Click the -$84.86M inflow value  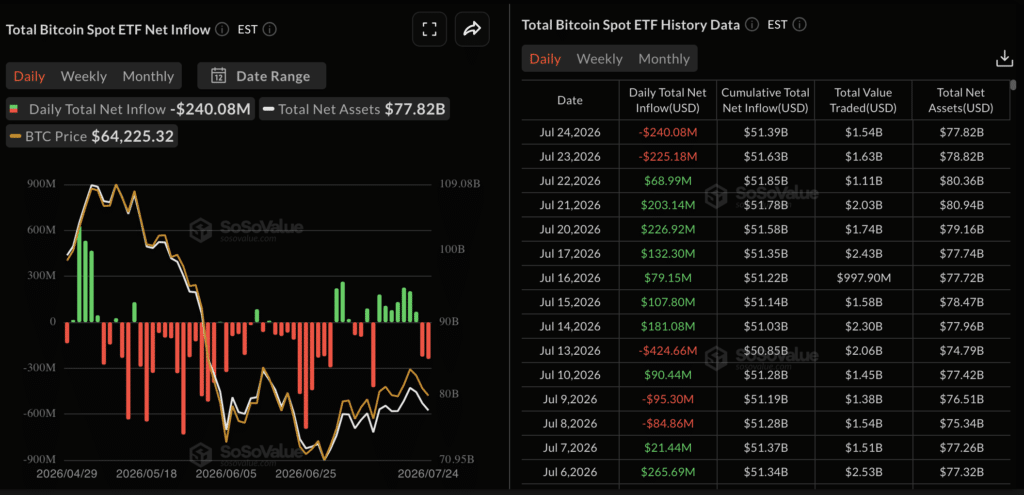(x=667, y=423)
